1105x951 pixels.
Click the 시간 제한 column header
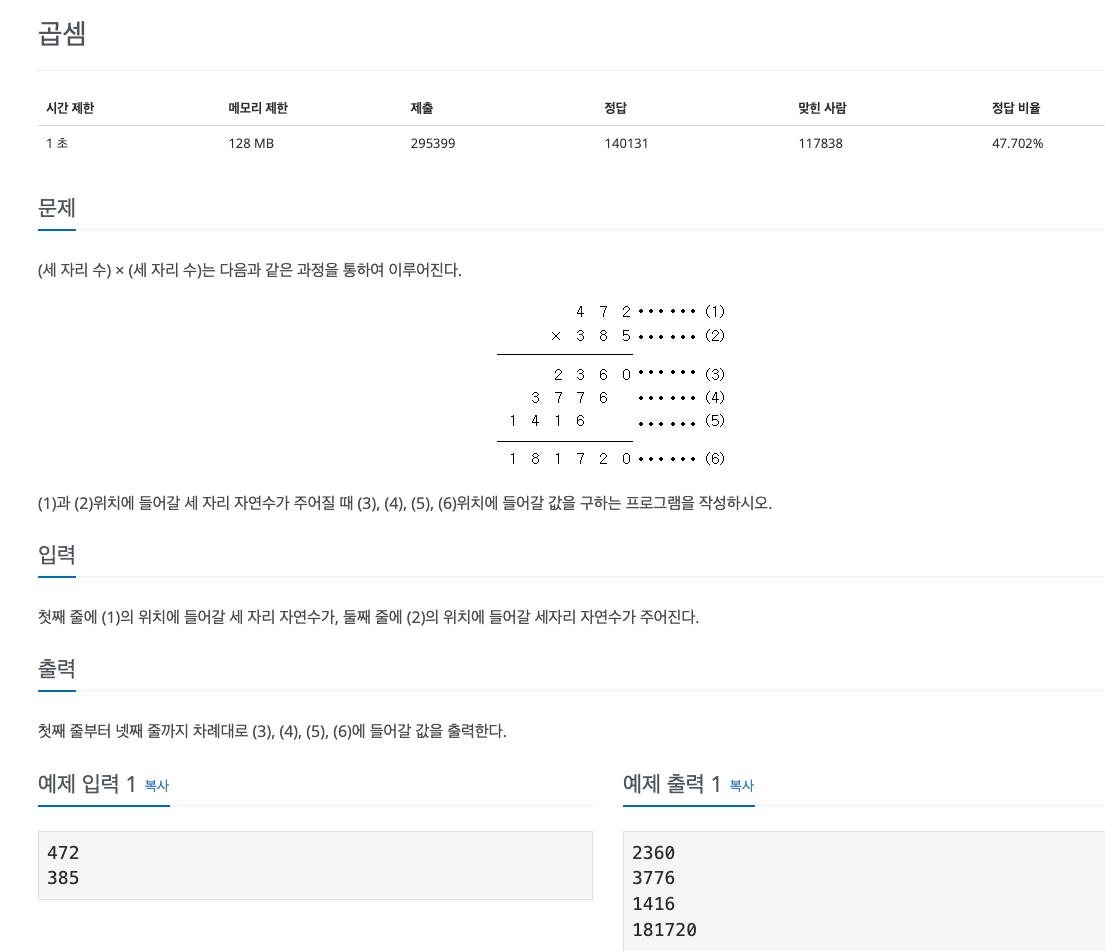[x=70, y=108]
